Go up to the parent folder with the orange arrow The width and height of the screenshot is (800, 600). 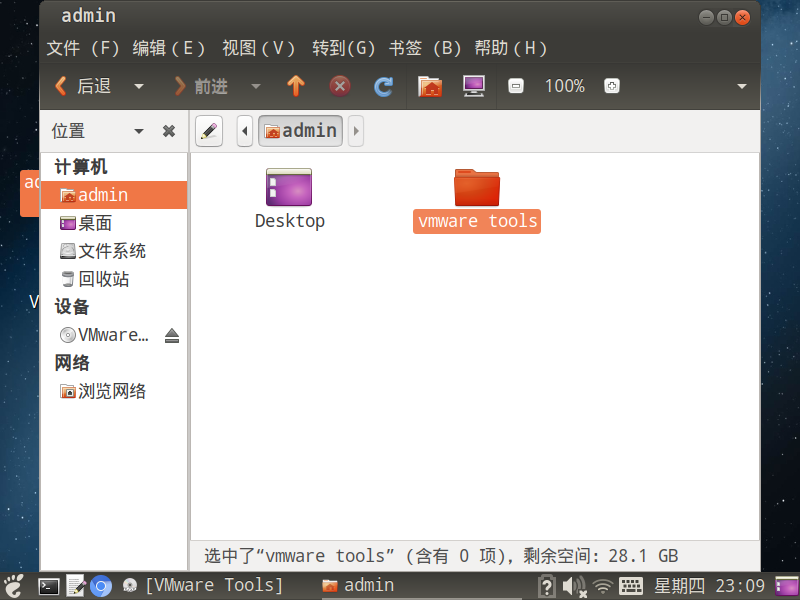pos(296,86)
